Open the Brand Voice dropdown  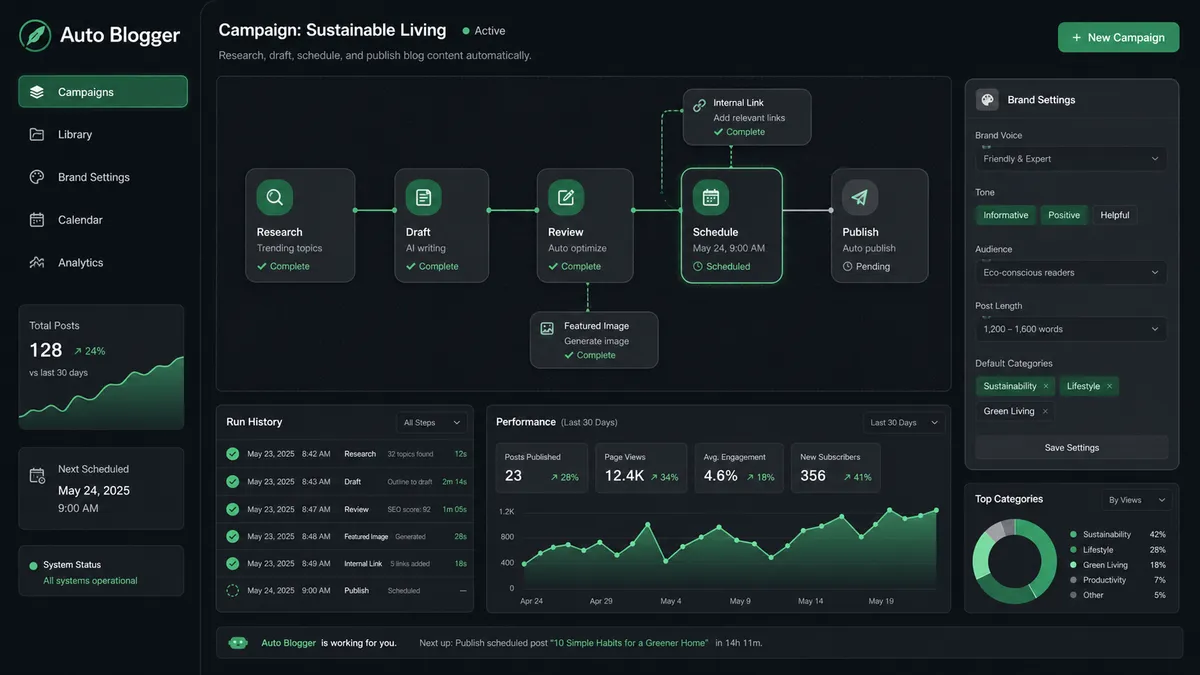coord(1071,159)
